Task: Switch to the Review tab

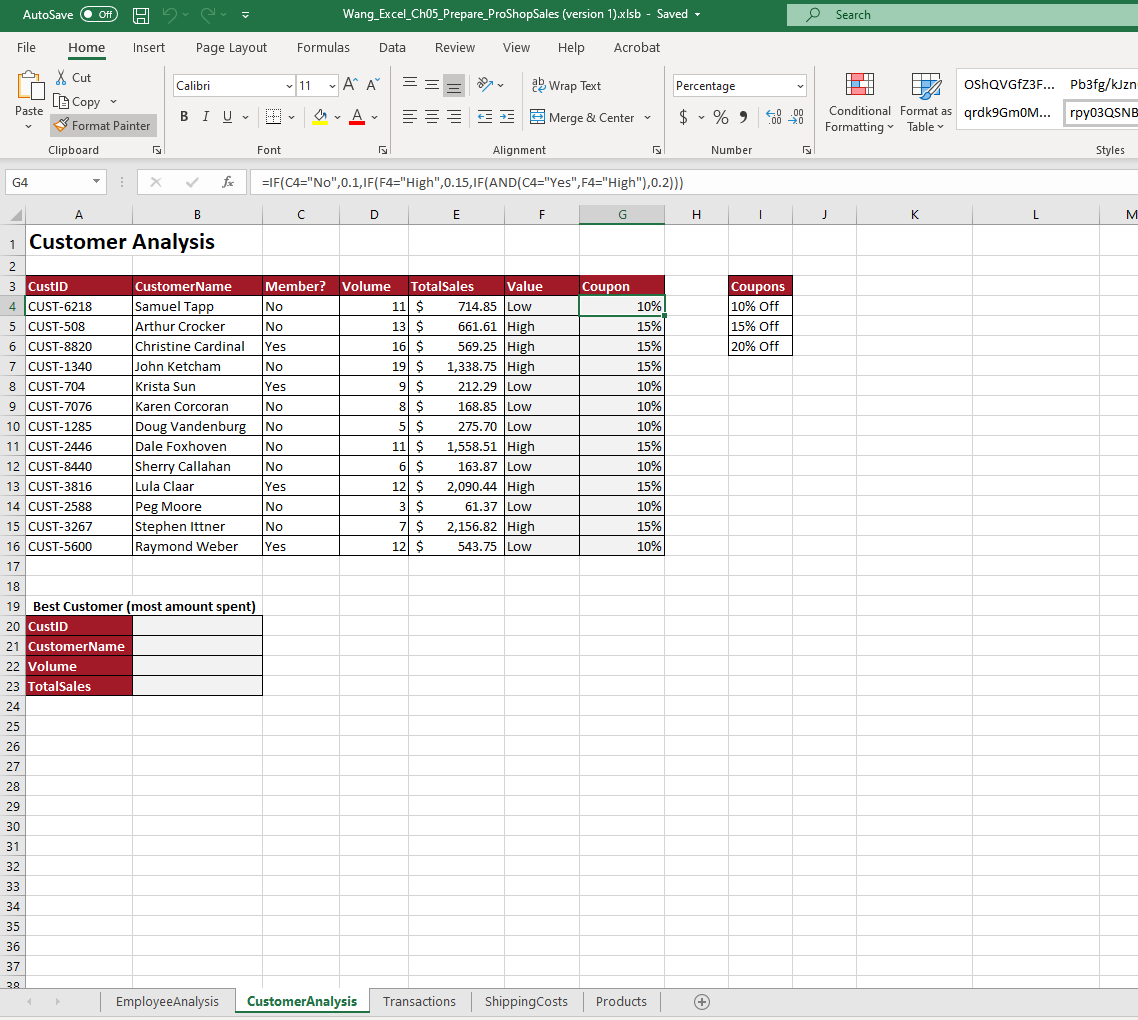Action: point(455,47)
